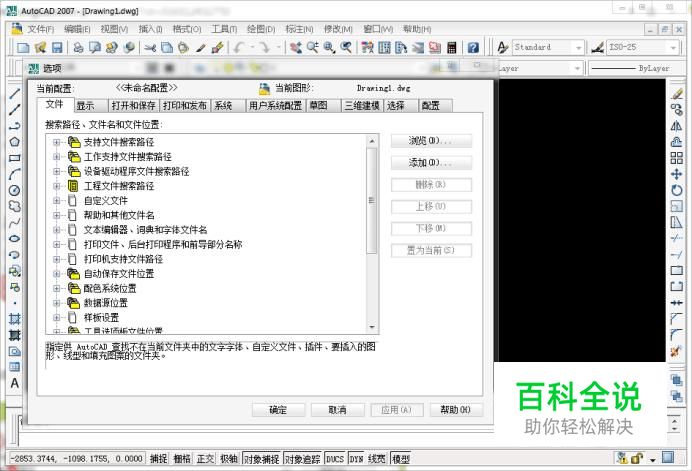Image resolution: width=692 pixels, height=471 pixels.
Task: Click the 浏览(B)... button
Action: click(x=431, y=141)
